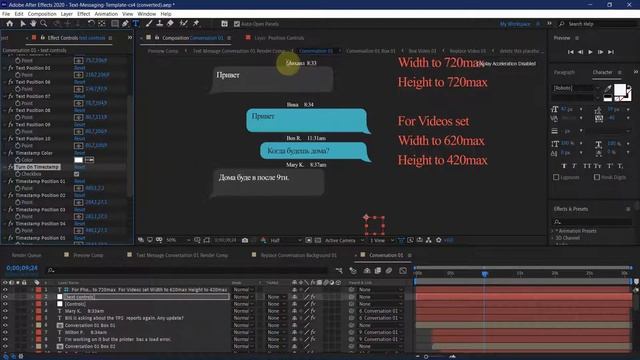Screen dimensions: 640x360
Task: Click the timeline current-time indicator
Action: coord(484,273)
